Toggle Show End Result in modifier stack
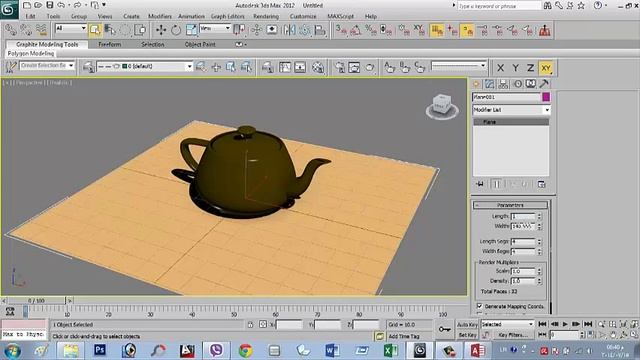 pos(497,184)
